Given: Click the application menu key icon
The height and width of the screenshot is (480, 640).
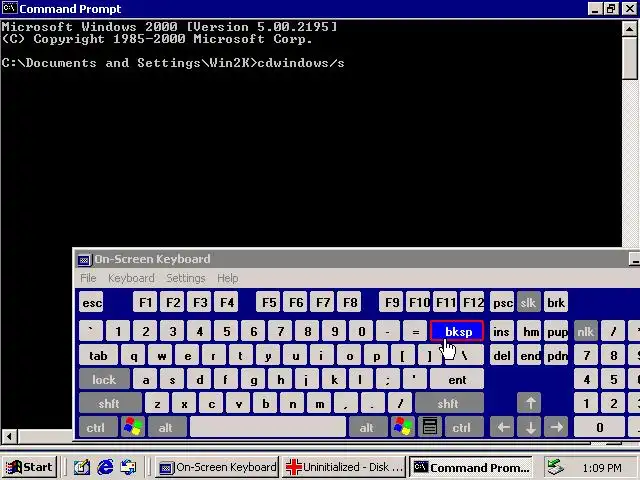Looking at the screenshot, I should [429, 427].
